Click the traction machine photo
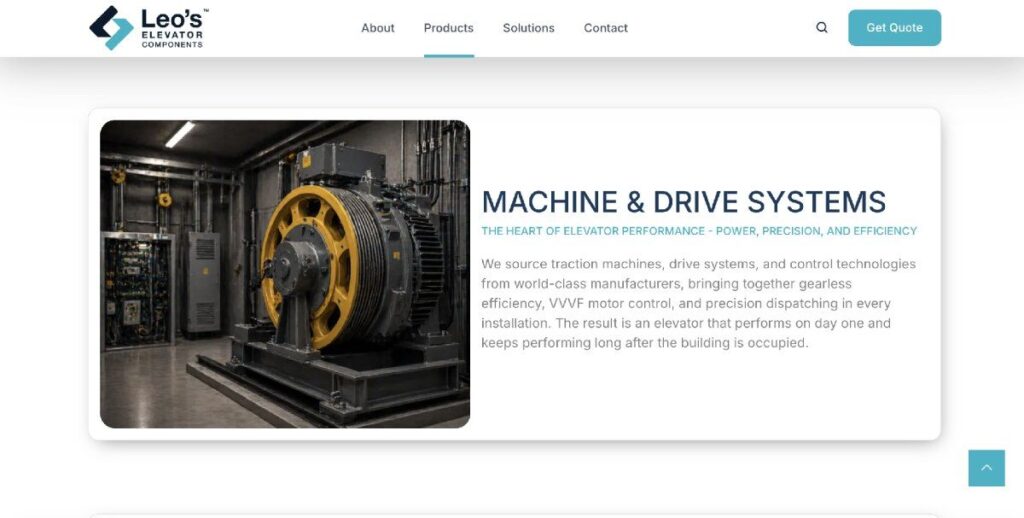The image size is (1024, 518). [x=285, y=274]
